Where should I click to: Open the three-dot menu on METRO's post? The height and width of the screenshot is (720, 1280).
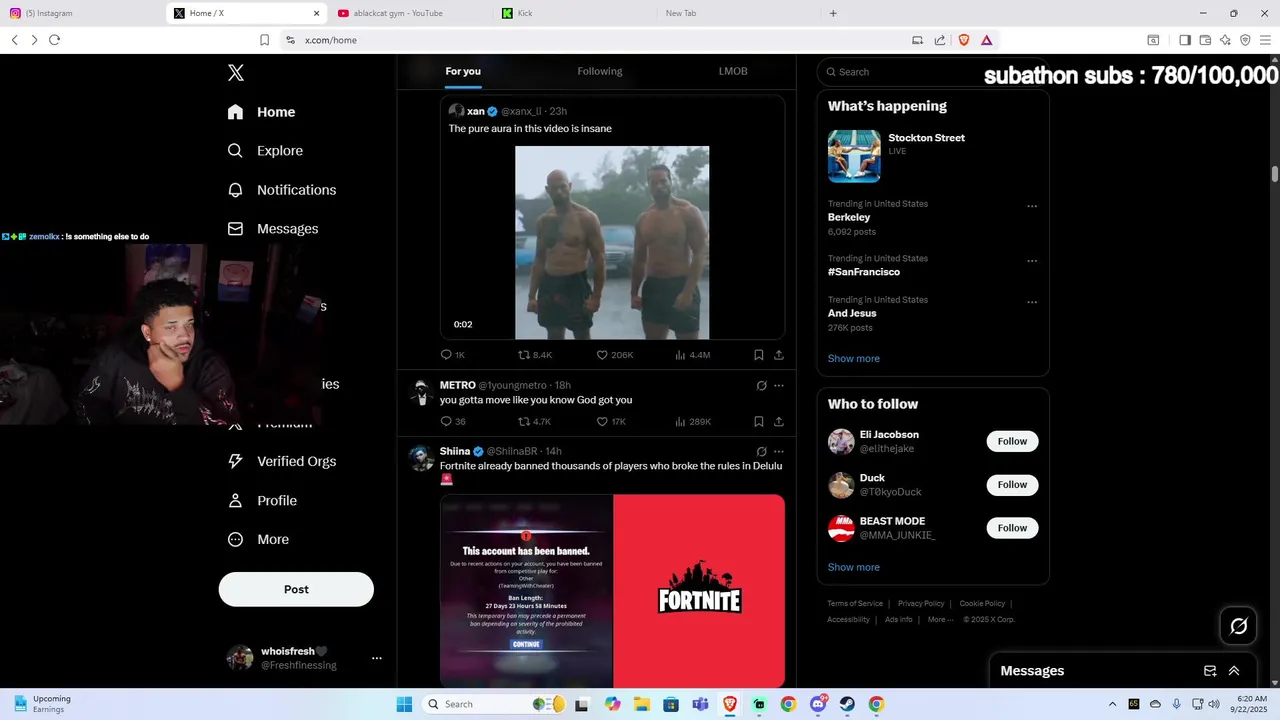779,385
